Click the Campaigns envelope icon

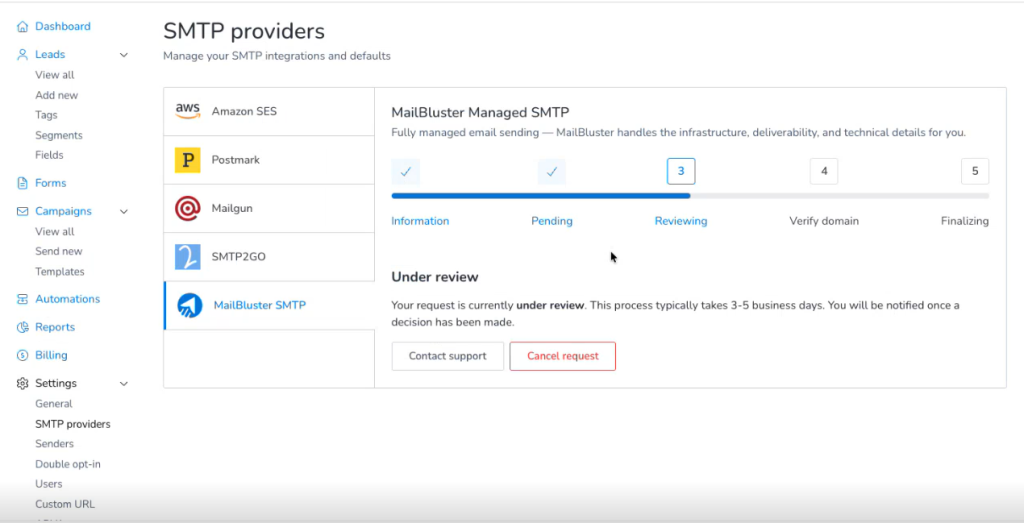(x=23, y=212)
